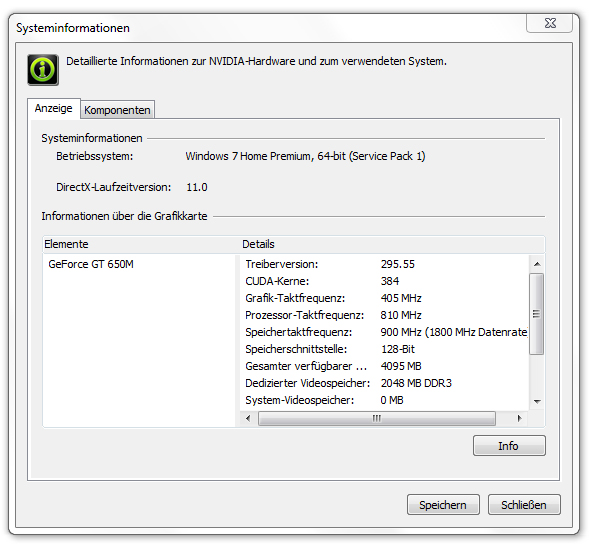This screenshot has width=589, height=545.
Task: Click the Grafik-Taktfrequenz label
Action: point(295,298)
